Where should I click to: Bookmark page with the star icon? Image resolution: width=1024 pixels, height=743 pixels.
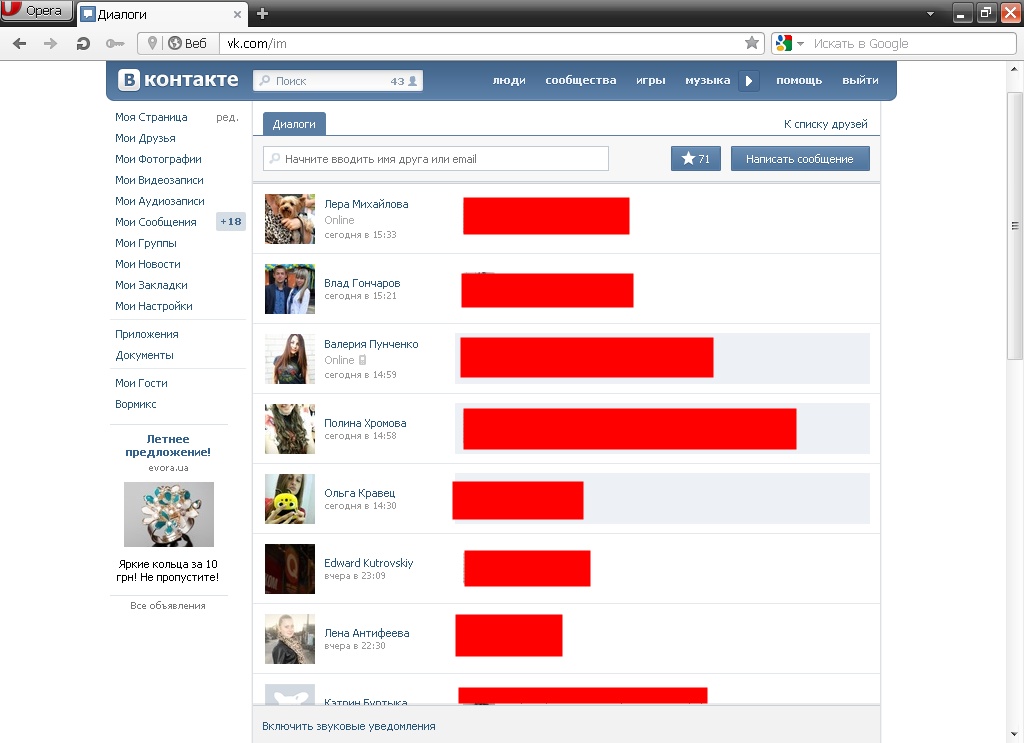tap(752, 43)
